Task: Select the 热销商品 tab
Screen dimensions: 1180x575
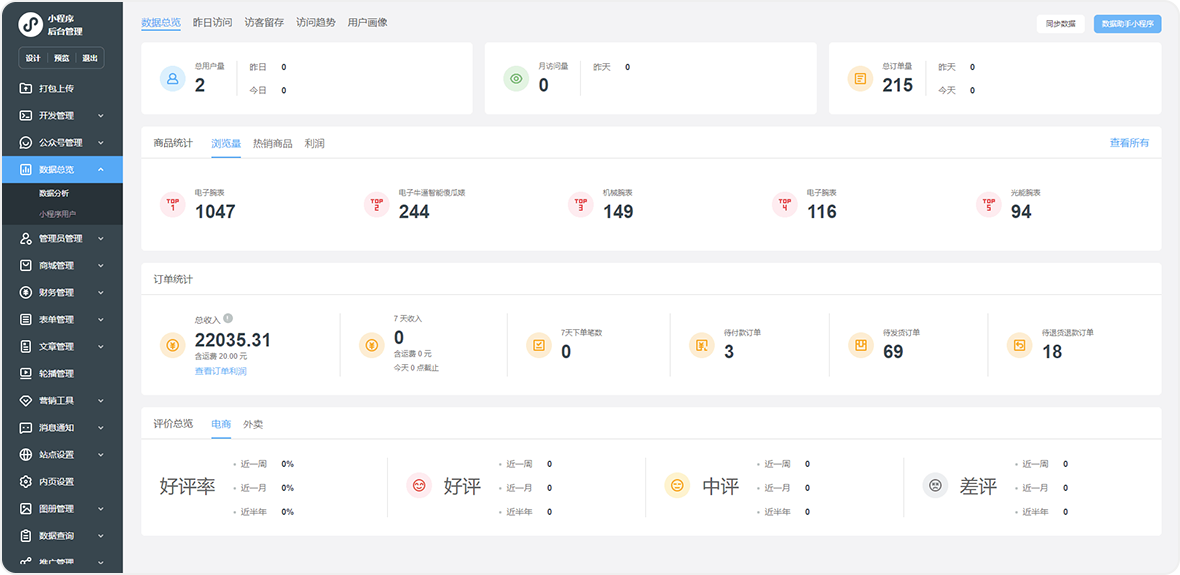Action: tap(272, 143)
